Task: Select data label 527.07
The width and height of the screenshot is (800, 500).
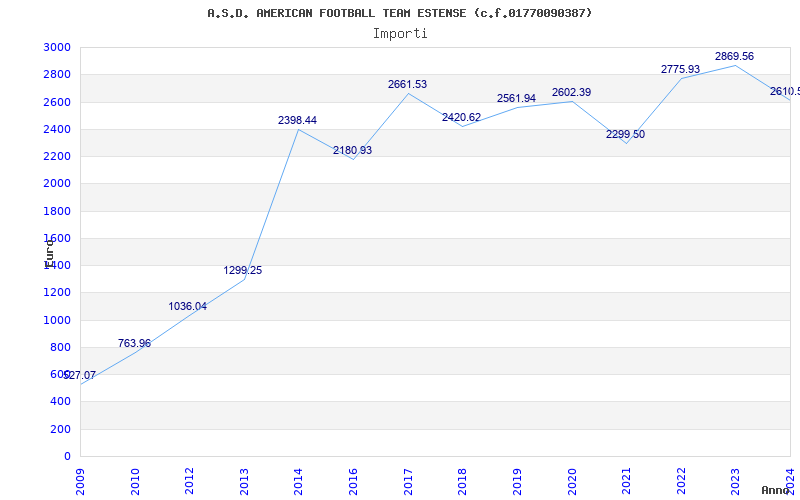Action: (x=79, y=376)
